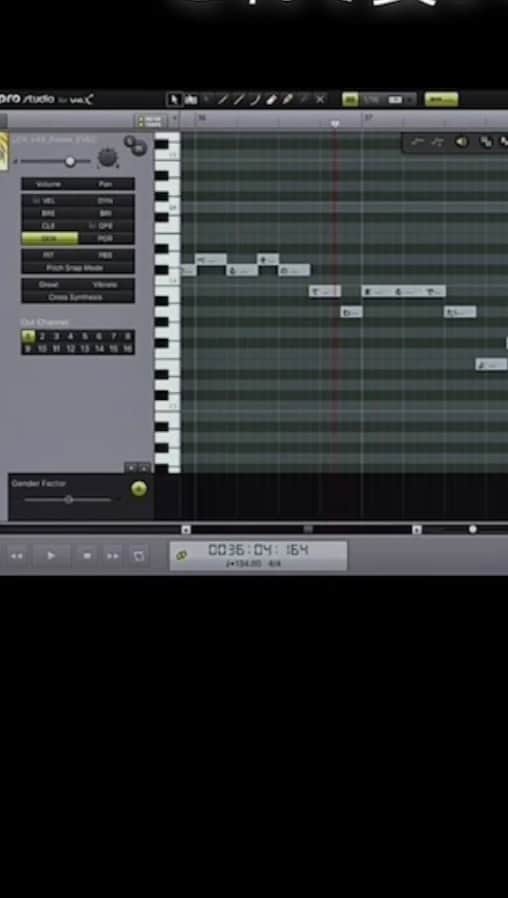The image size is (508, 898).
Task: Click the green button at top right
Action: coord(441,100)
